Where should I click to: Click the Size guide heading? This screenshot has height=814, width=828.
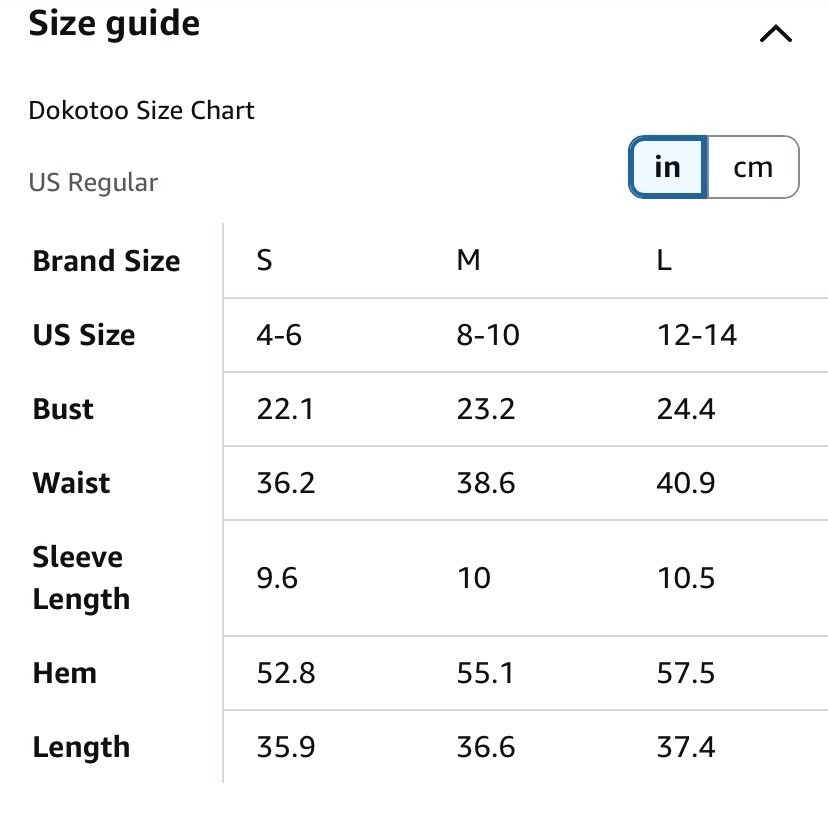pyautogui.click(x=114, y=24)
